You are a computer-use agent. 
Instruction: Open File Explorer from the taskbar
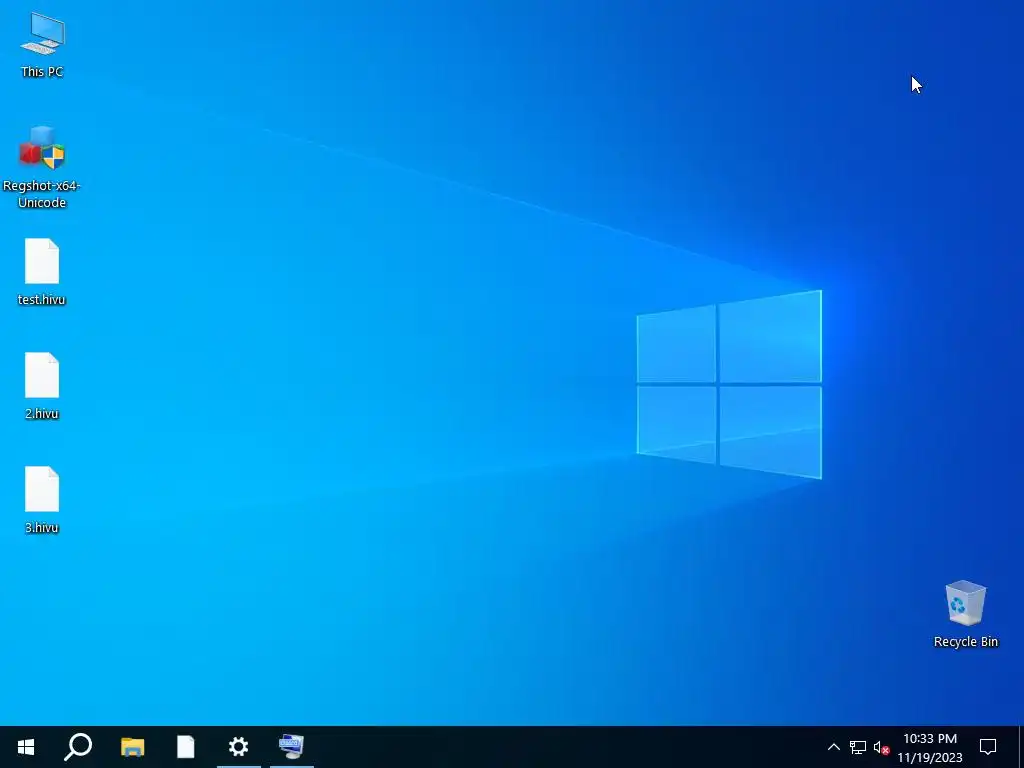point(133,747)
